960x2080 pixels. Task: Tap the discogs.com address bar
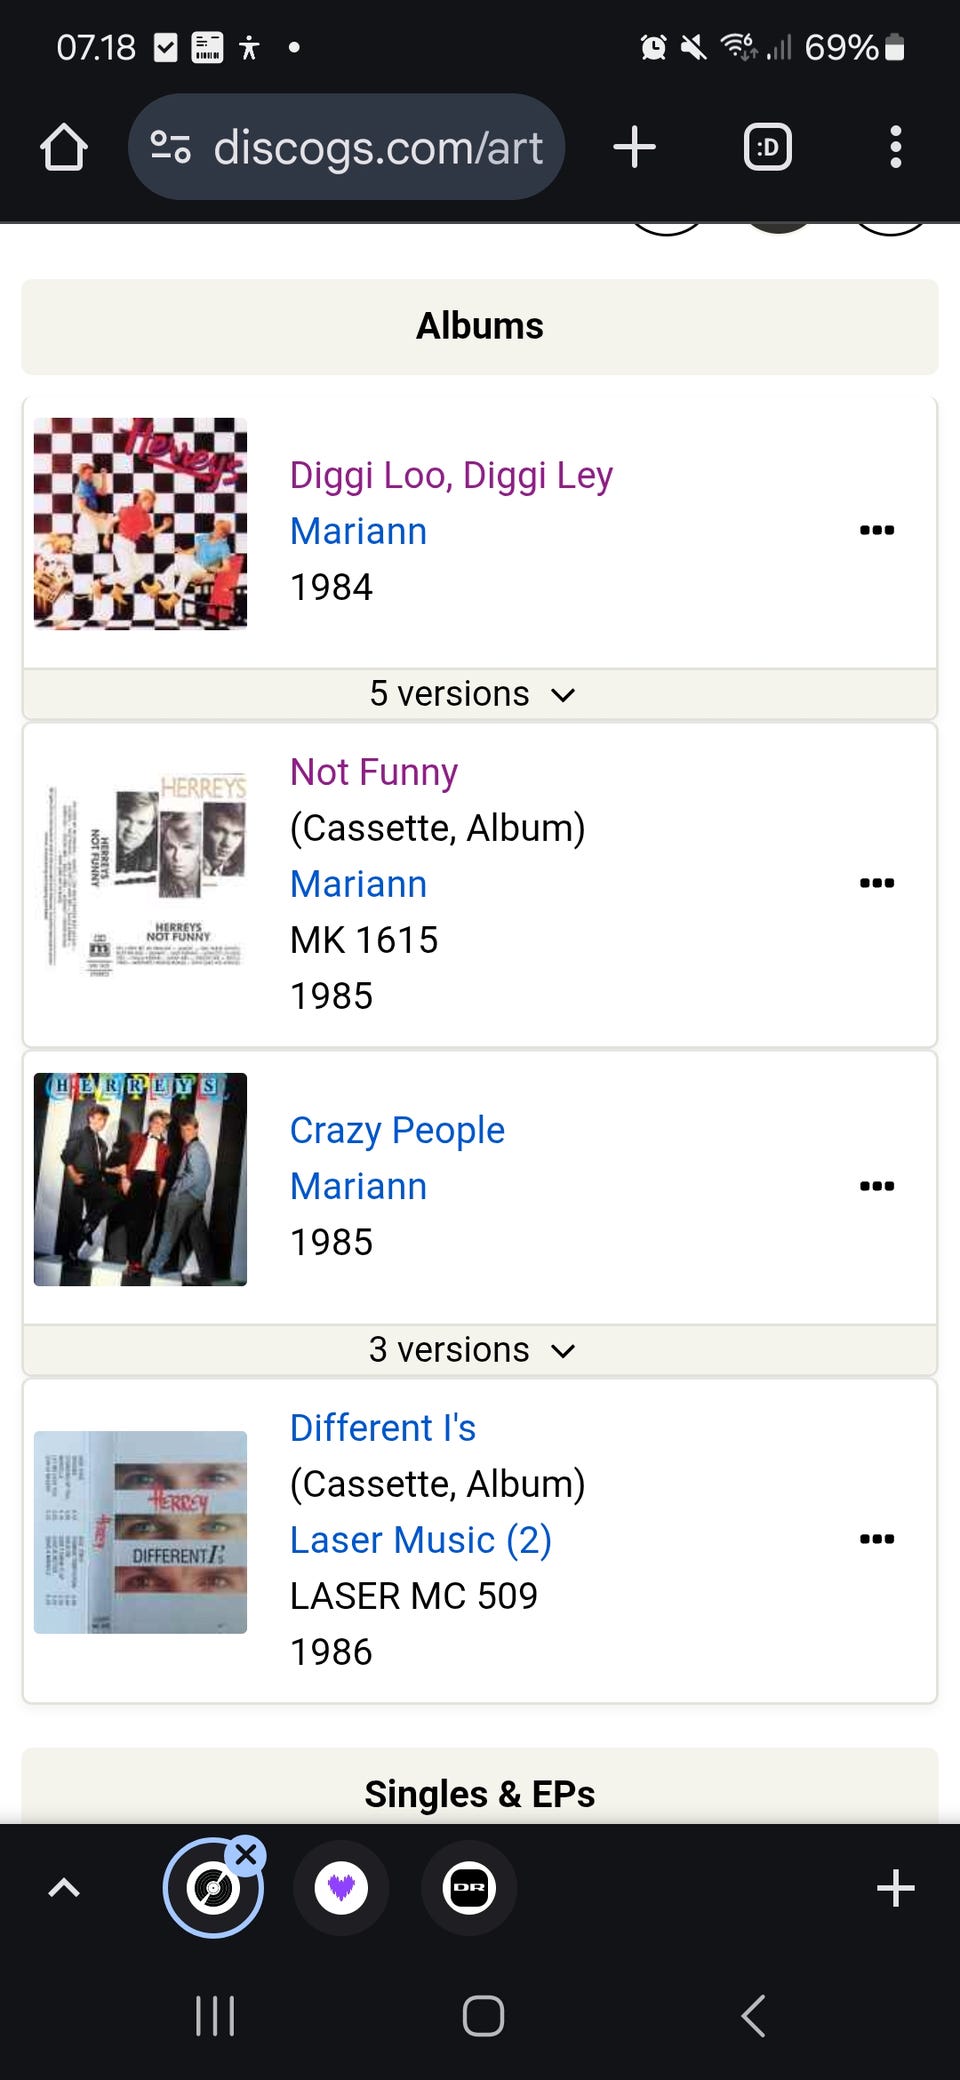[x=378, y=147]
